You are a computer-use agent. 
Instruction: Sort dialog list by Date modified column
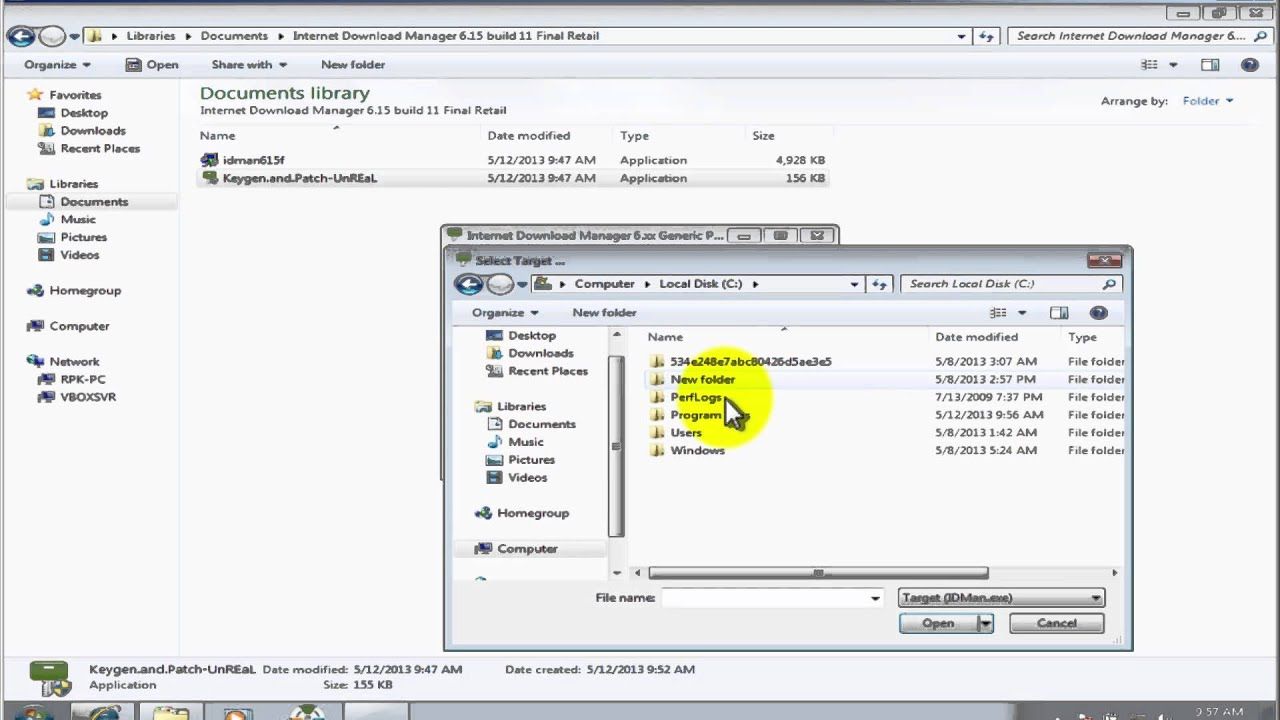976,337
